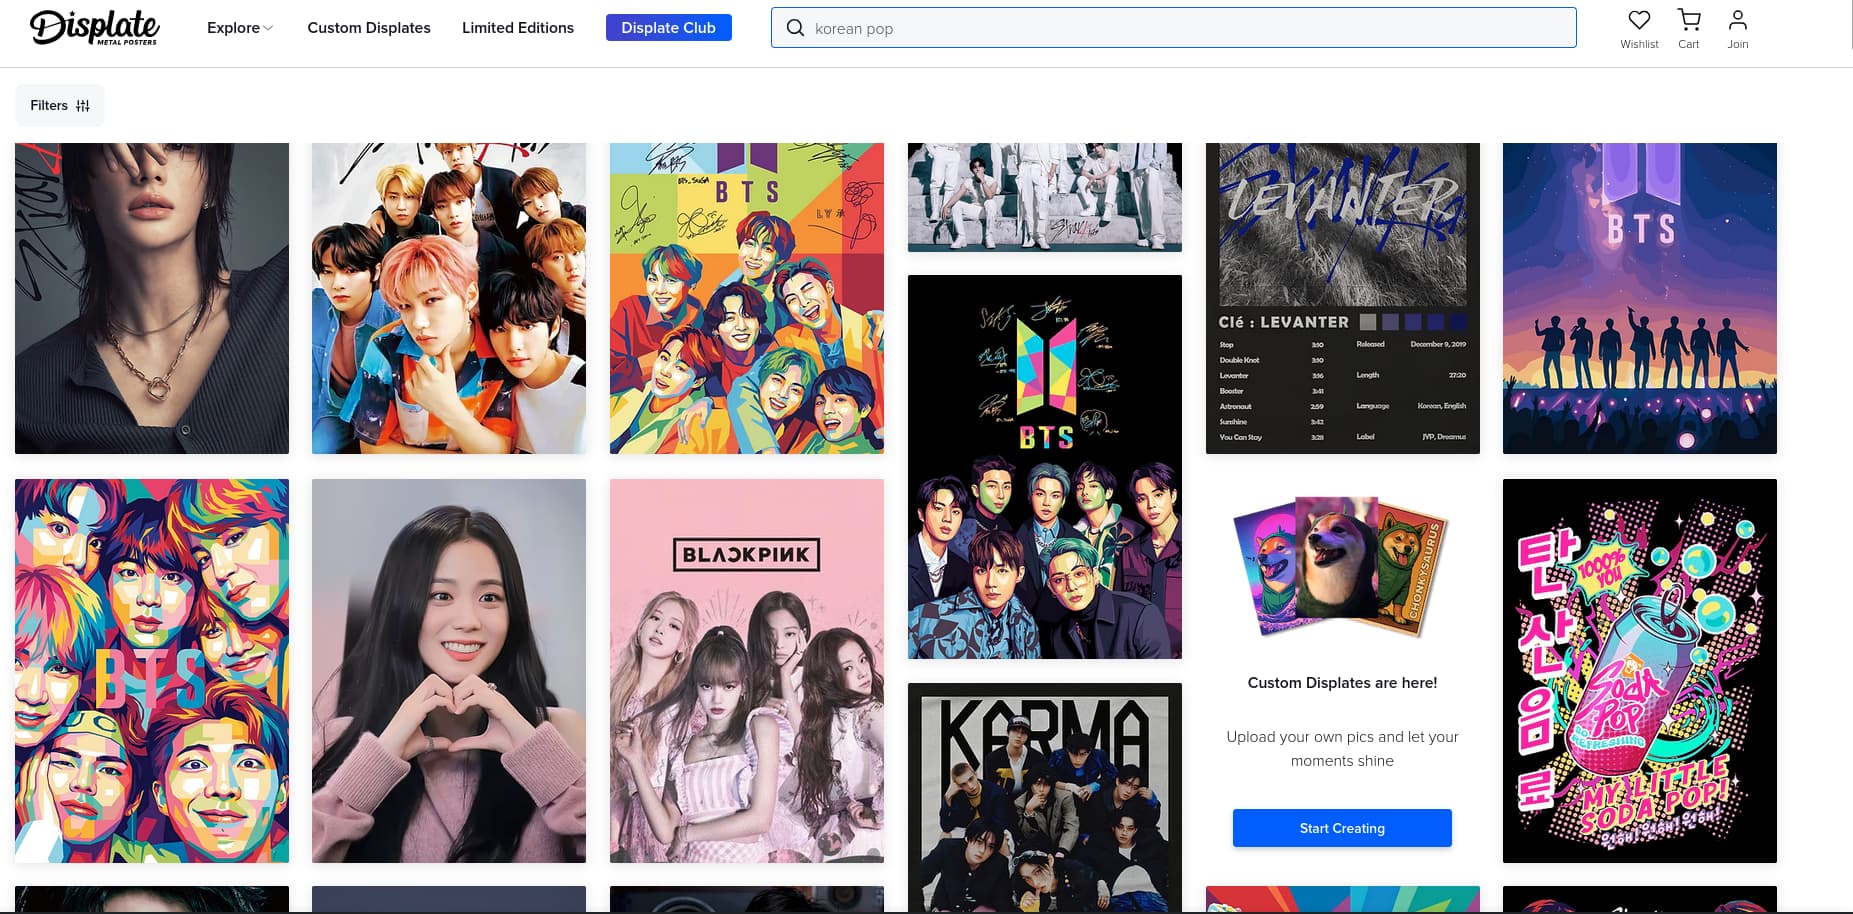Click the Displate Club button
Viewport: 1853px width, 914px height.
click(668, 28)
